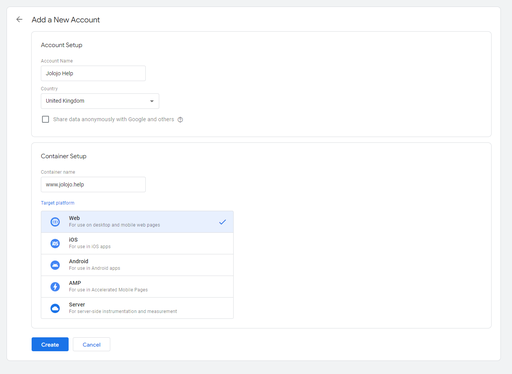Click Share data anonymously with Google text
The width and height of the screenshot is (512, 374).
click(x=113, y=119)
